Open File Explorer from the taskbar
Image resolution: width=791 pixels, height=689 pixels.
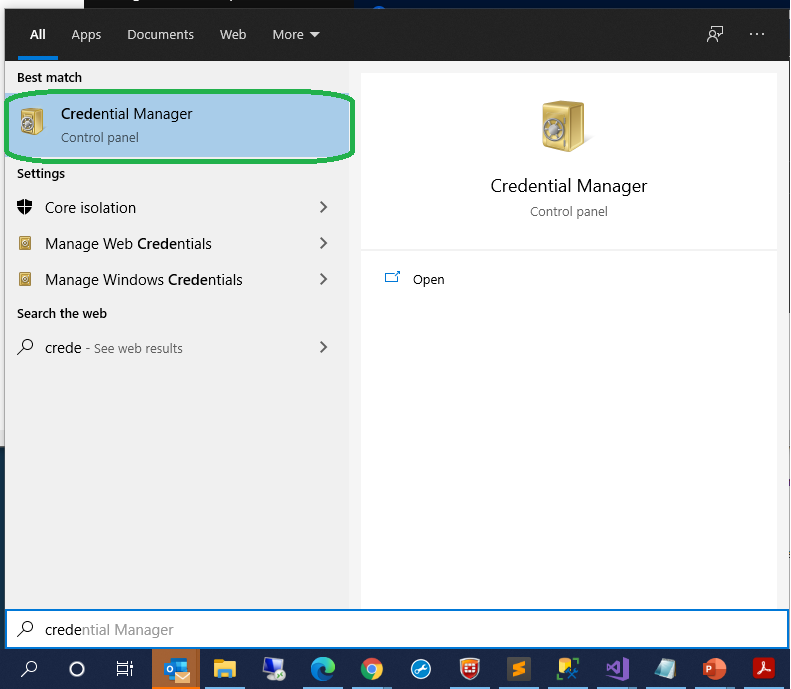(x=224, y=669)
